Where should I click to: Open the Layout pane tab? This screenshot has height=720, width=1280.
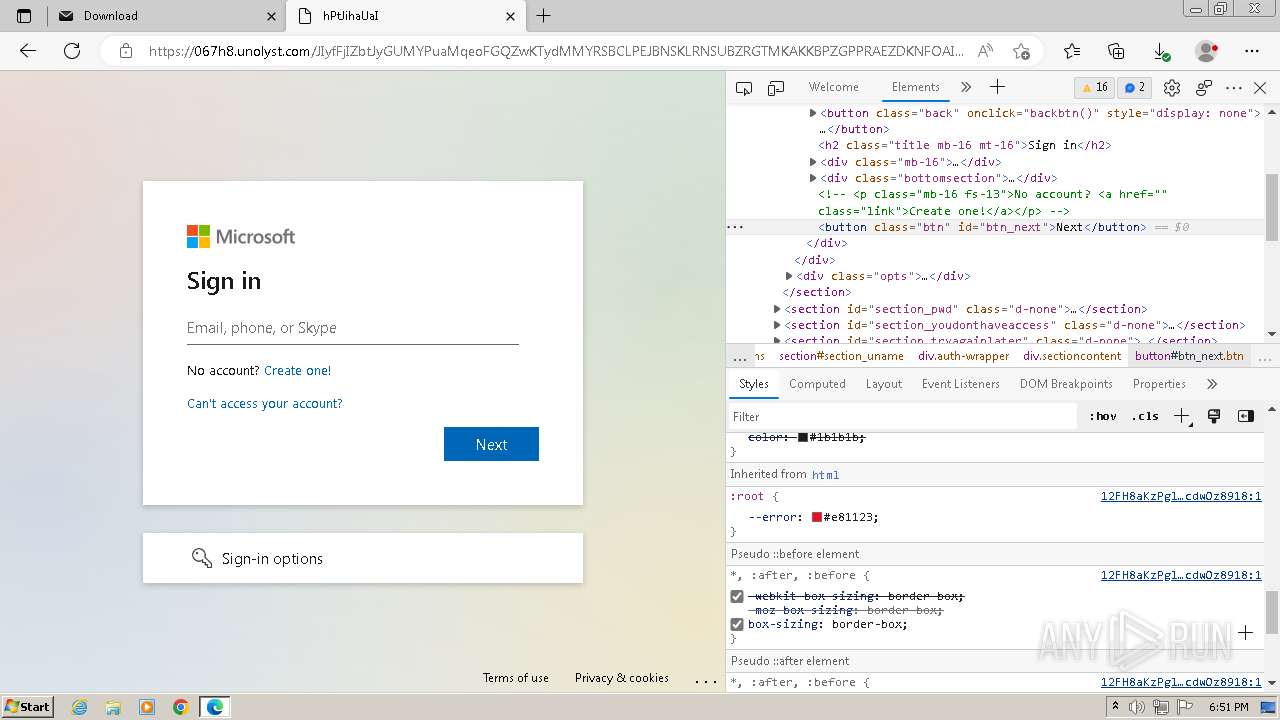884,384
